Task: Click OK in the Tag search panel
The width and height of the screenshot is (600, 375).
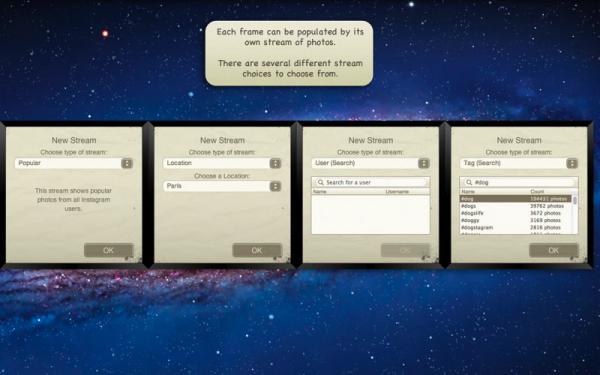Action: (x=554, y=250)
